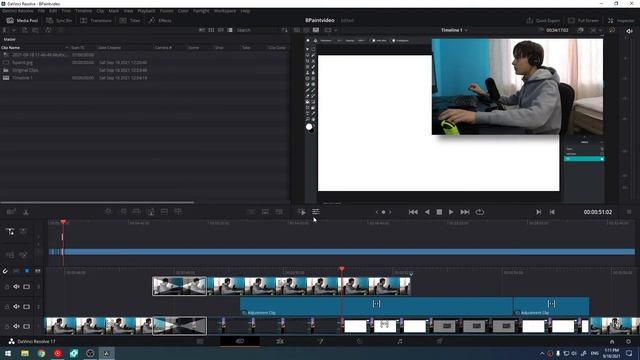The height and width of the screenshot is (360, 640).
Task: Click the Close Up edit icon
Action: [151, 212]
